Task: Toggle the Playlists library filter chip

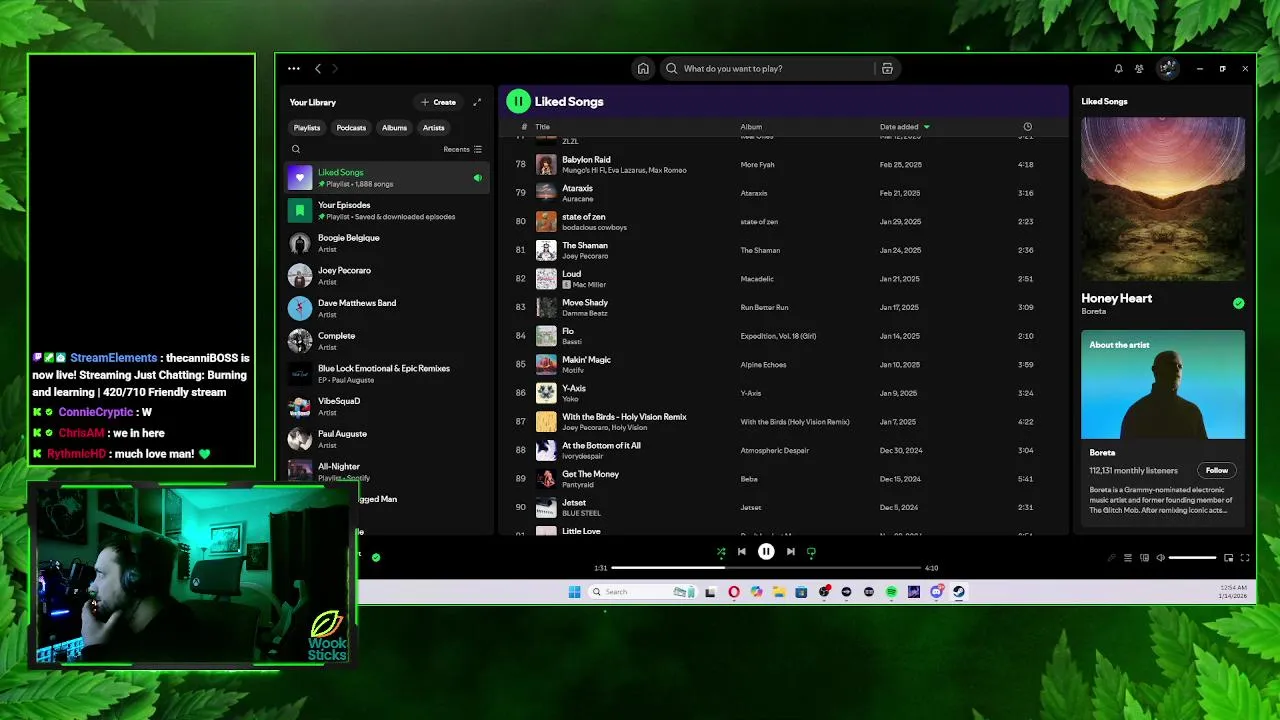Action: (307, 128)
